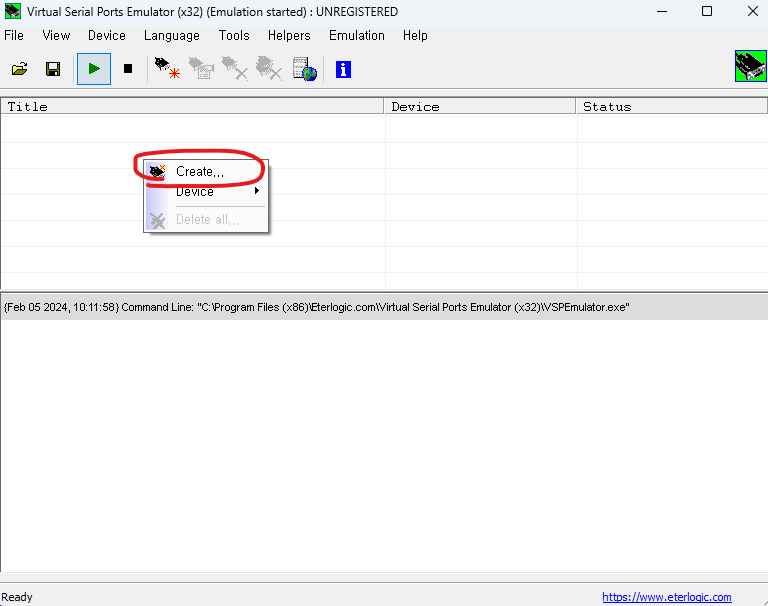Click the Ready status bar text

coord(17,597)
